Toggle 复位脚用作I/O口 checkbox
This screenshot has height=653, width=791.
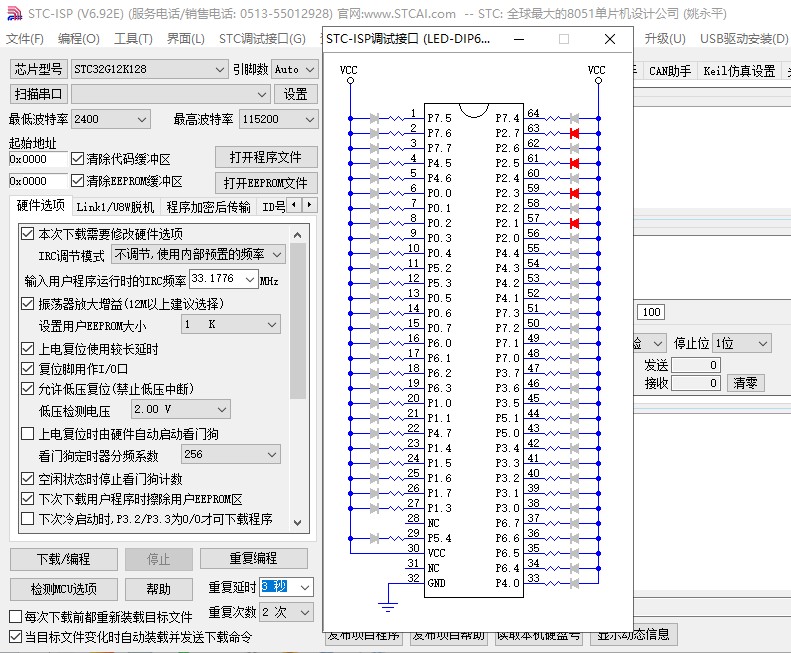[27, 368]
